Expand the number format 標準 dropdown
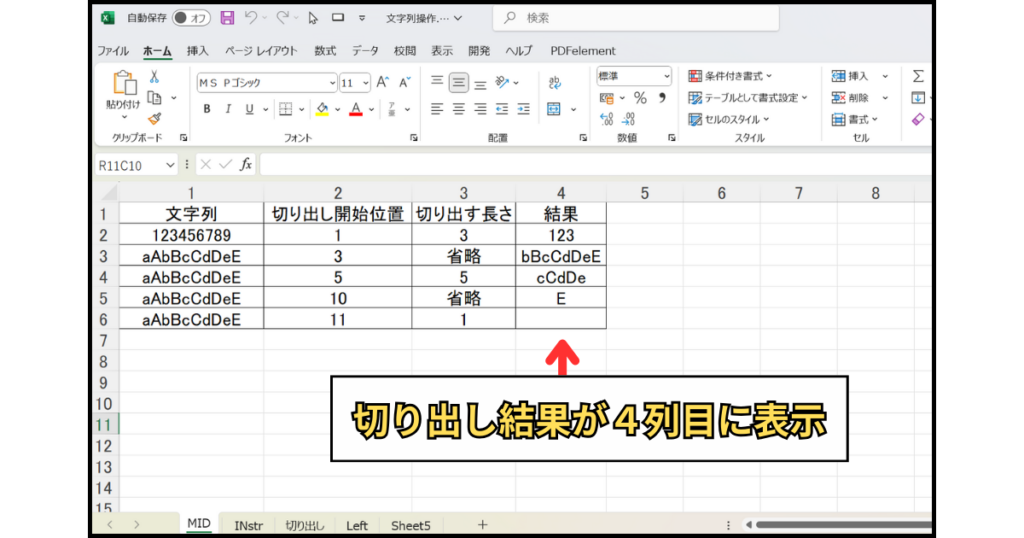The height and width of the screenshot is (538, 1024). click(x=634, y=76)
